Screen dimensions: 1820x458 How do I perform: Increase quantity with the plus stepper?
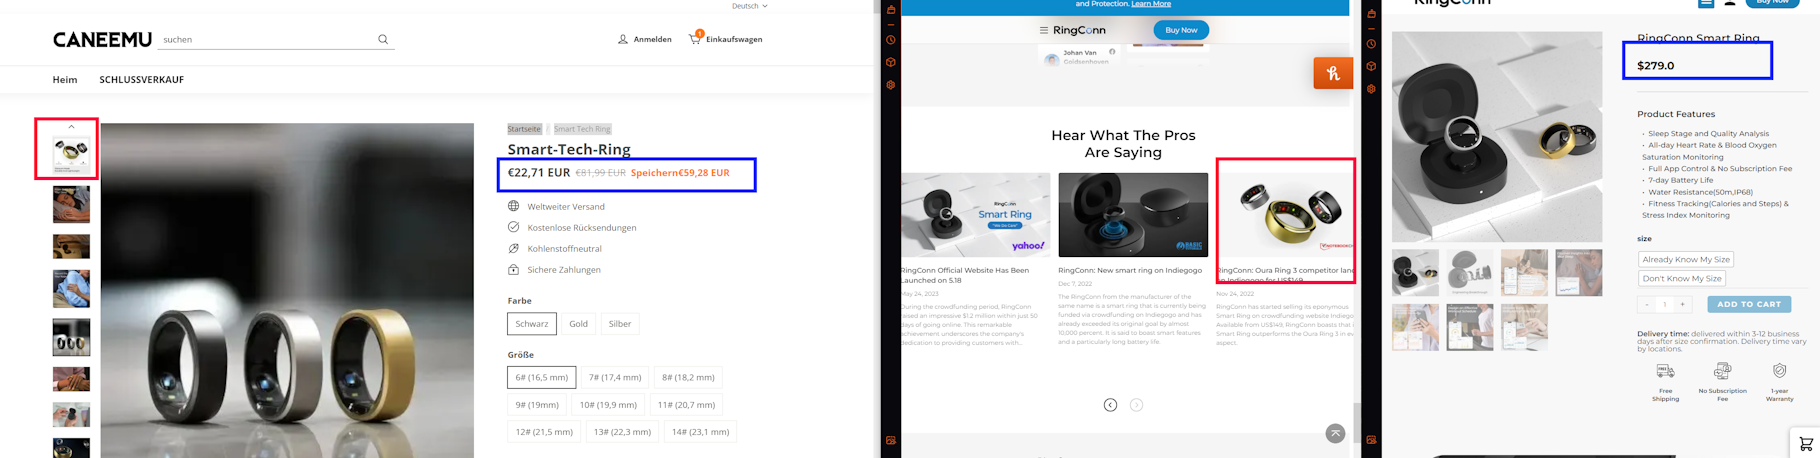(x=1682, y=304)
